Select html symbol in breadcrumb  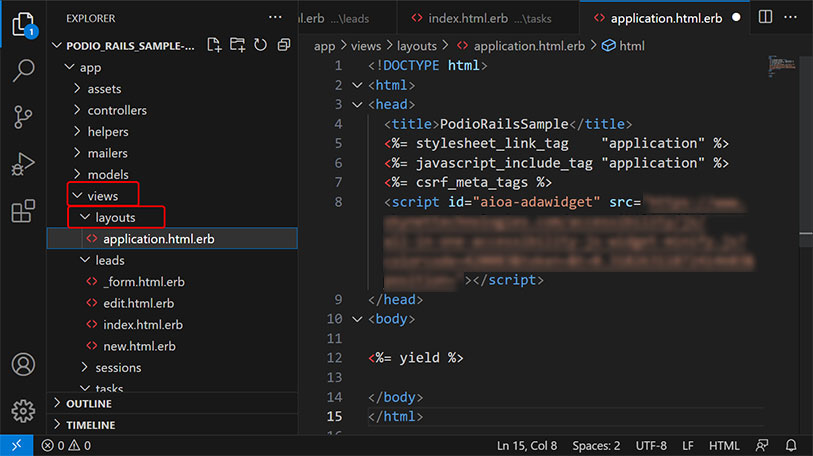coord(623,46)
